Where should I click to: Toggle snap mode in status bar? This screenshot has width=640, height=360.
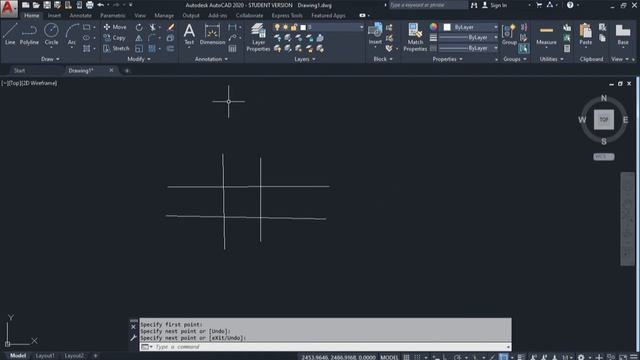pos(417,357)
